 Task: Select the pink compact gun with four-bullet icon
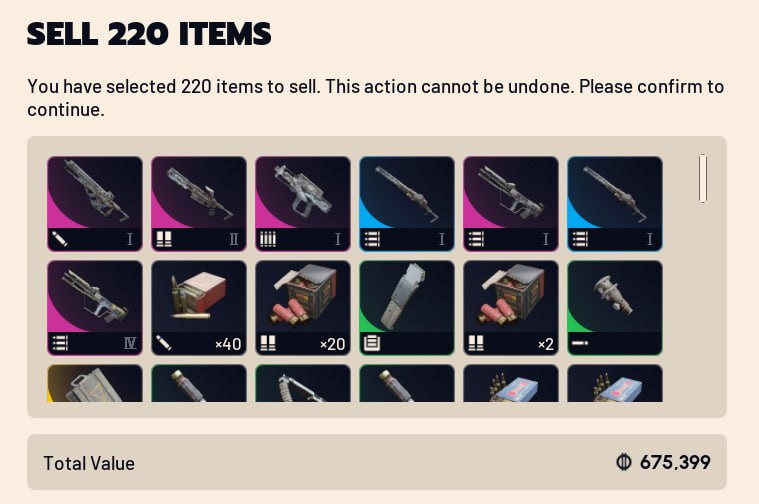pyautogui.click(x=303, y=204)
